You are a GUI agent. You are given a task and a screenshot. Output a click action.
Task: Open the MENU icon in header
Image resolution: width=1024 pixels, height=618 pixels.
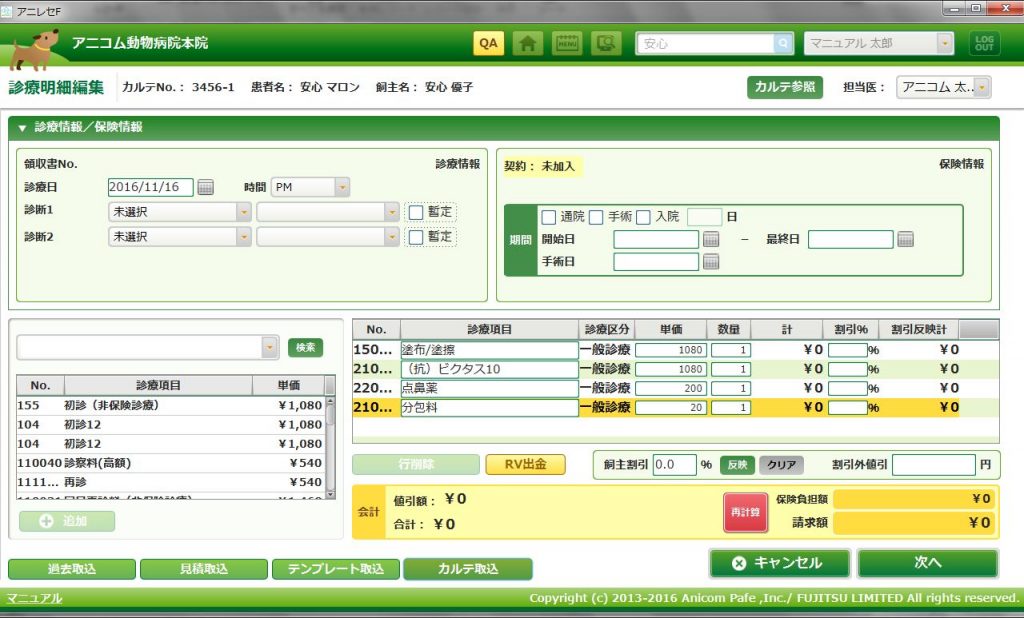(566, 43)
